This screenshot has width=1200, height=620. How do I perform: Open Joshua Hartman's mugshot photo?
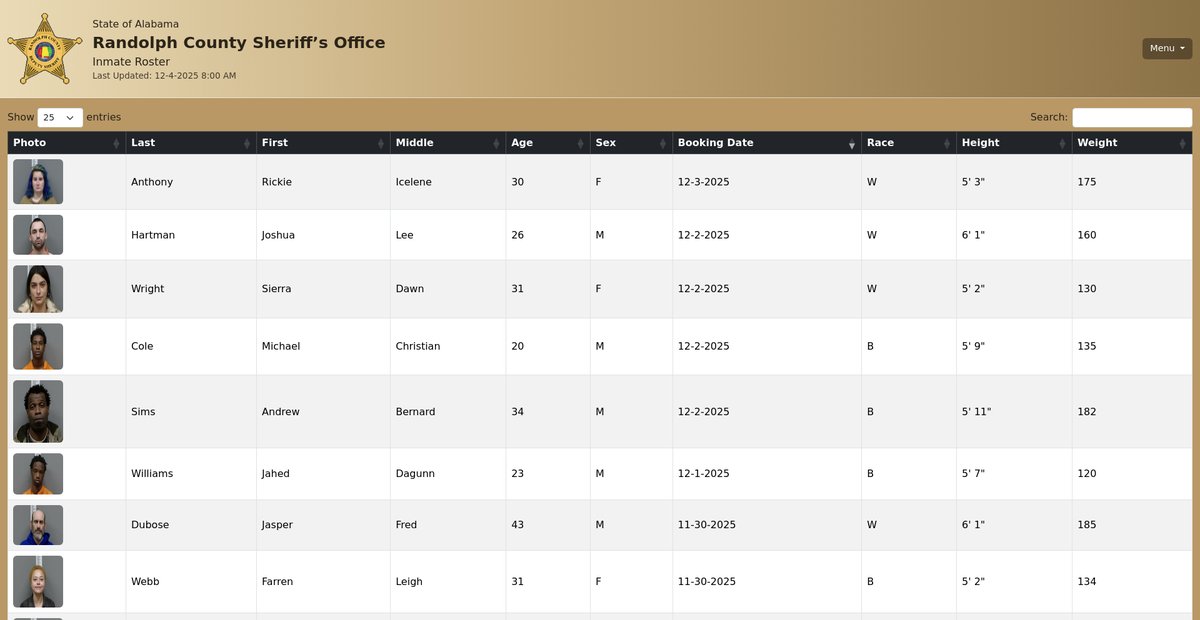38,235
